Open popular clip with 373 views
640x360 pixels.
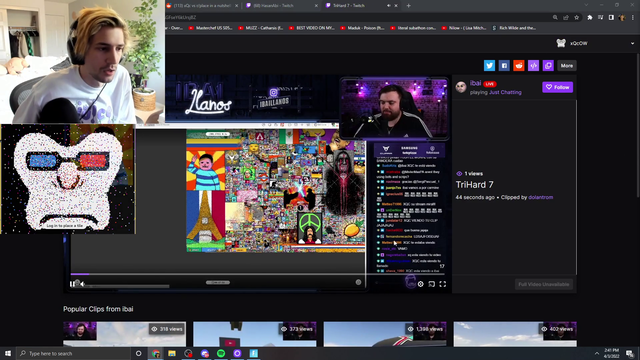tap(255, 334)
